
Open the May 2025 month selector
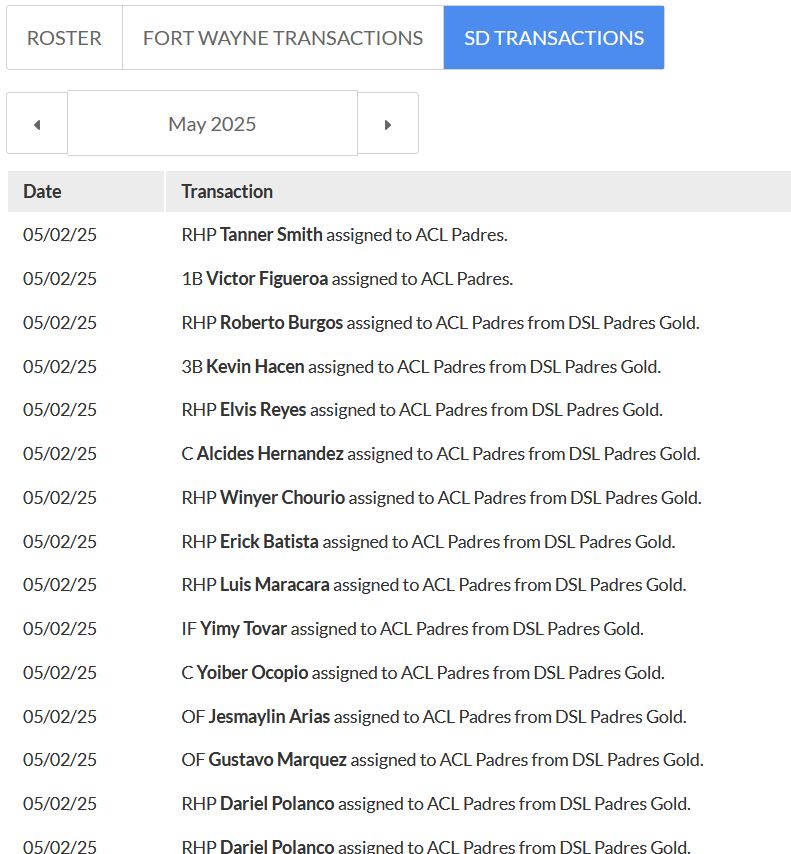point(211,122)
